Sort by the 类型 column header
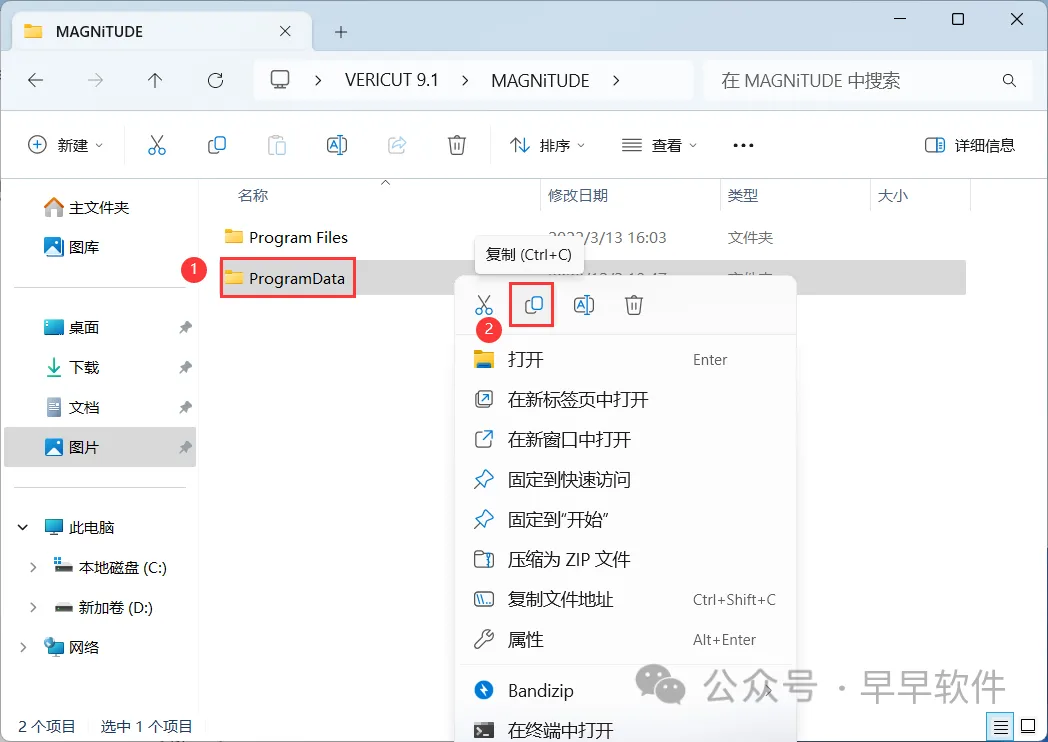 coord(743,196)
